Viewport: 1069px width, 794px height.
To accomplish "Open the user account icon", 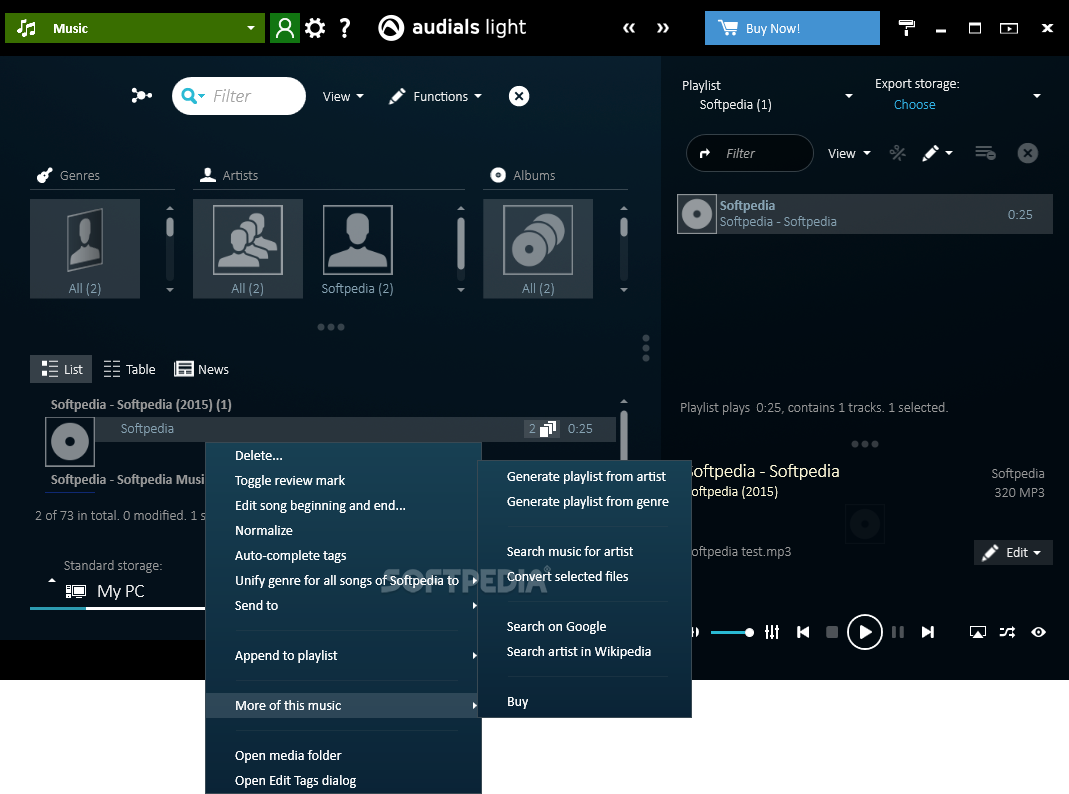I will tap(284, 28).
